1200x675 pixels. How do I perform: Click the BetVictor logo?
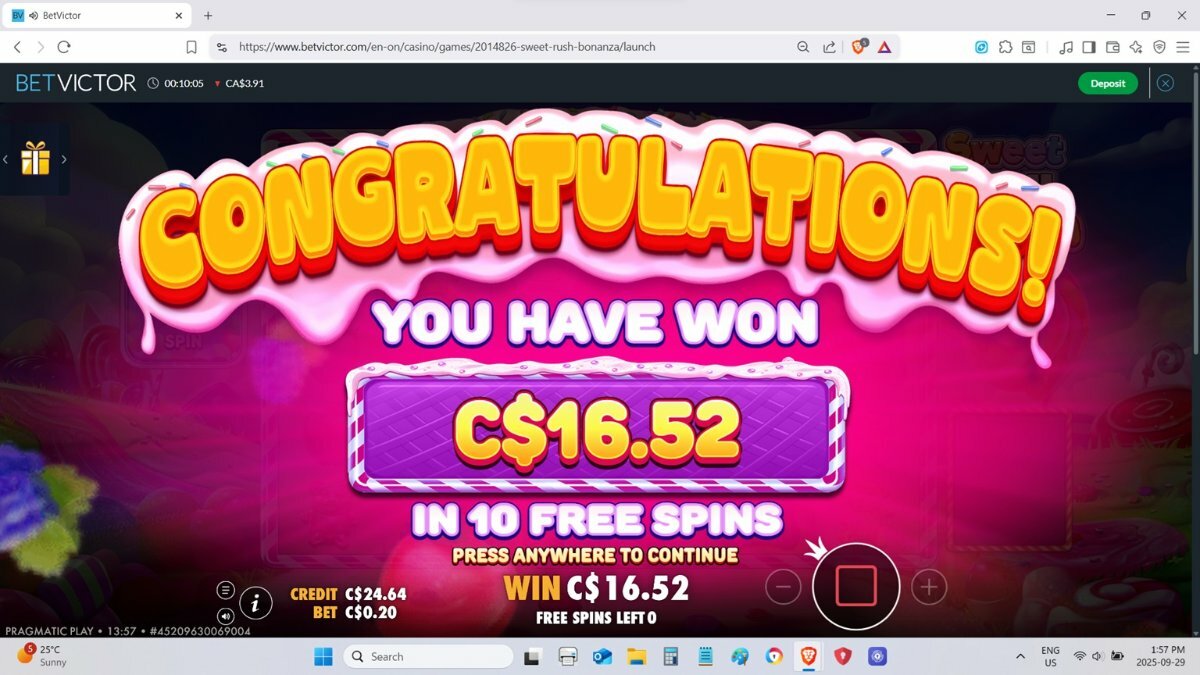point(76,83)
